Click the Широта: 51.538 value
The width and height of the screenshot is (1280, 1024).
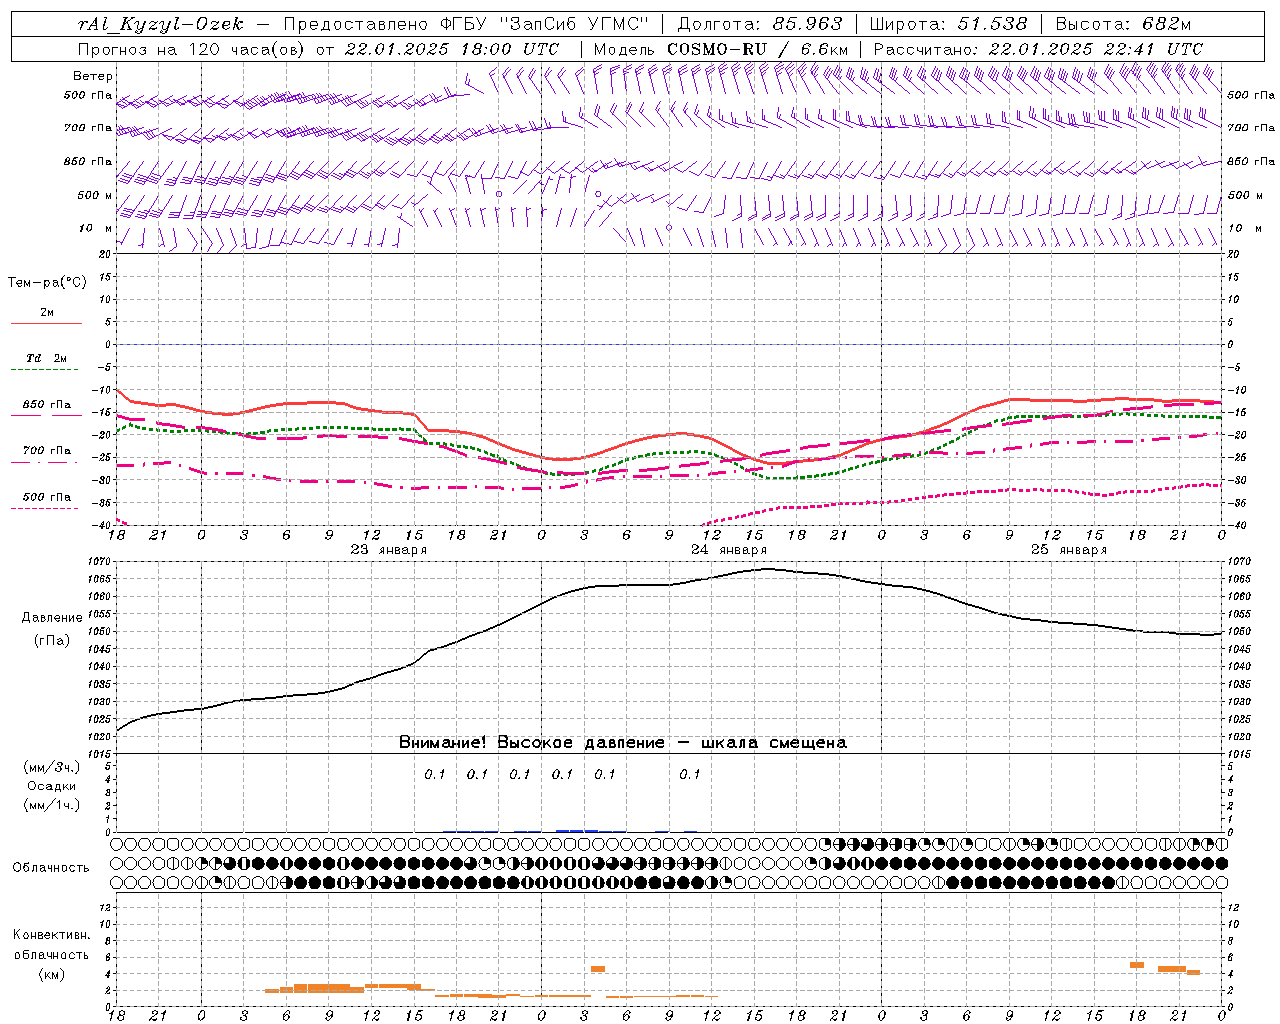(x=948, y=24)
